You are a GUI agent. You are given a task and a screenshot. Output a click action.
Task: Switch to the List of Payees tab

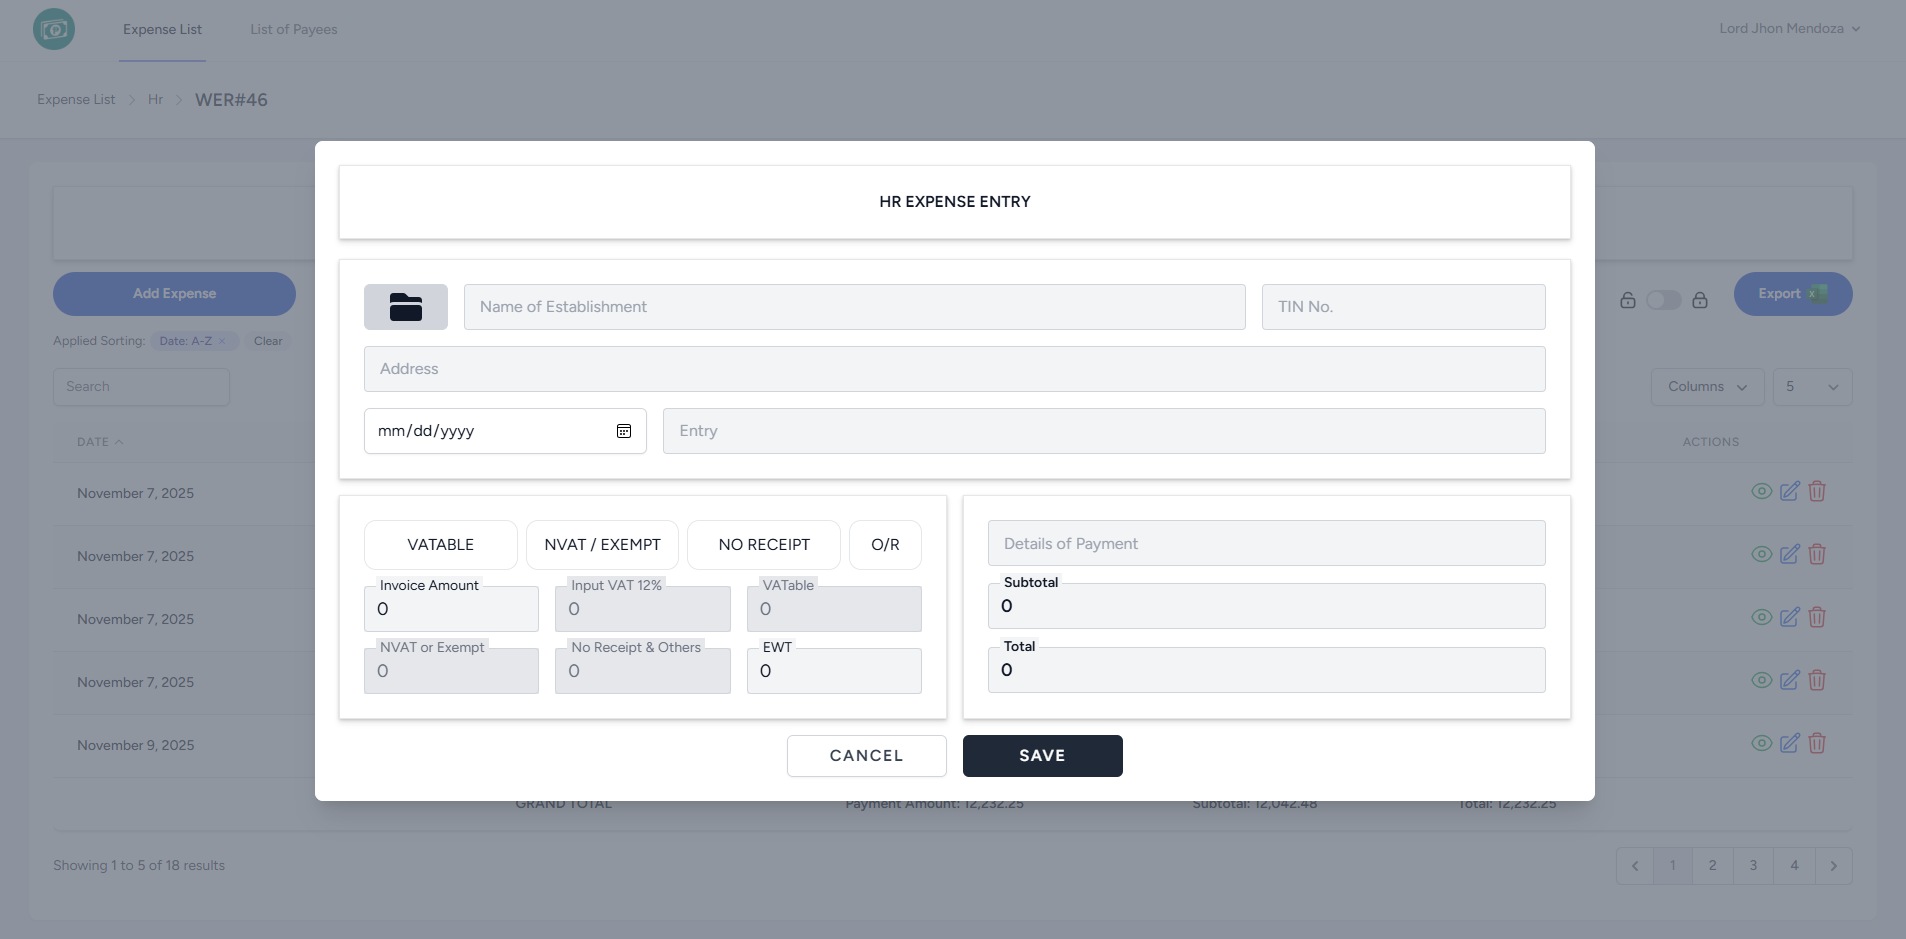294,30
